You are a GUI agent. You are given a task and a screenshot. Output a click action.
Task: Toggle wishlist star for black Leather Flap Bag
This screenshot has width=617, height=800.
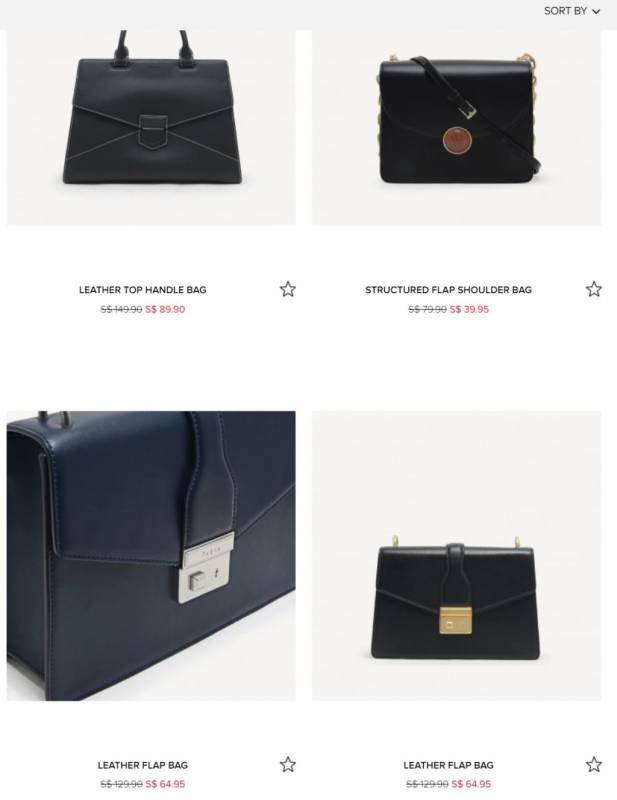[594, 764]
